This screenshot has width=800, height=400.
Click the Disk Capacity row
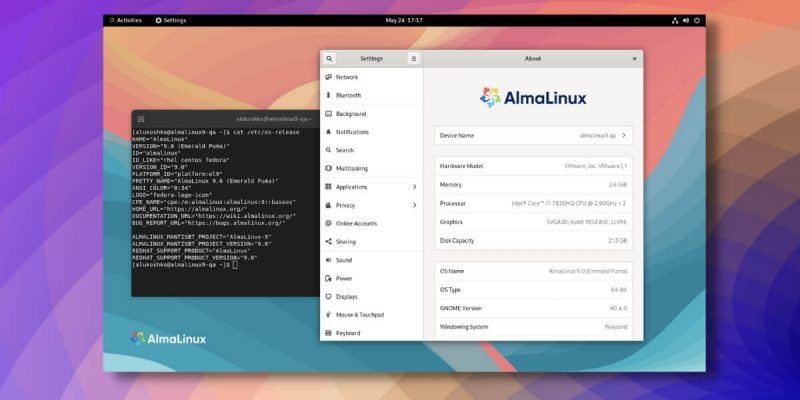point(533,240)
